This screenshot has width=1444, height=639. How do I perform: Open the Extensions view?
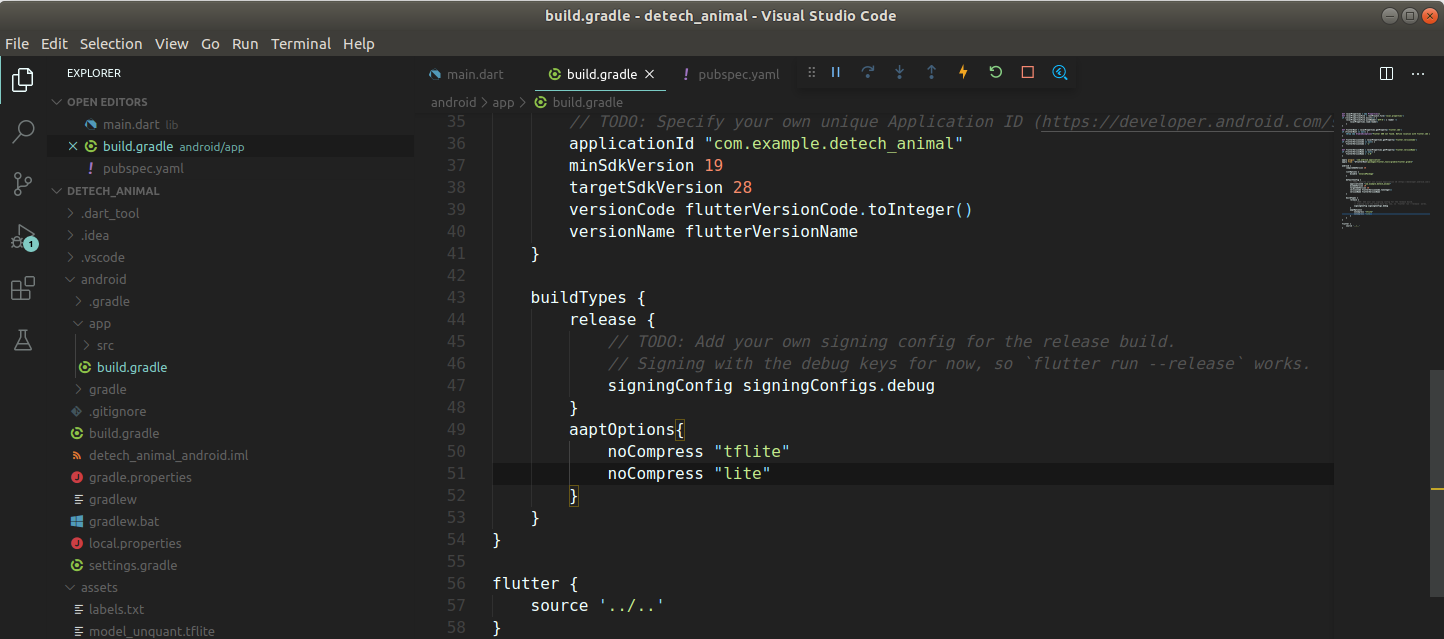[23, 289]
